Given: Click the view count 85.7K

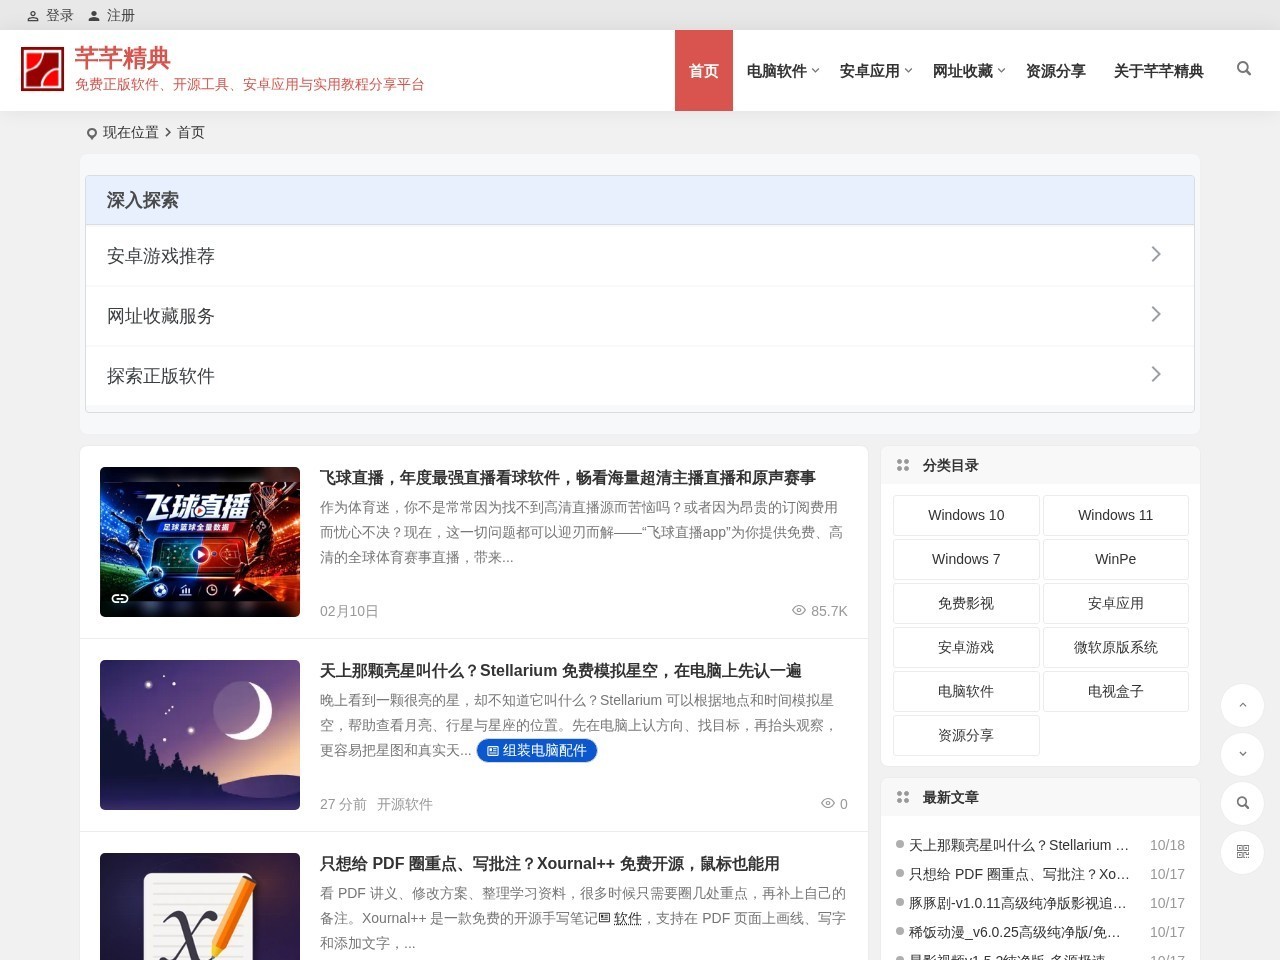Looking at the screenshot, I should click(x=820, y=611).
